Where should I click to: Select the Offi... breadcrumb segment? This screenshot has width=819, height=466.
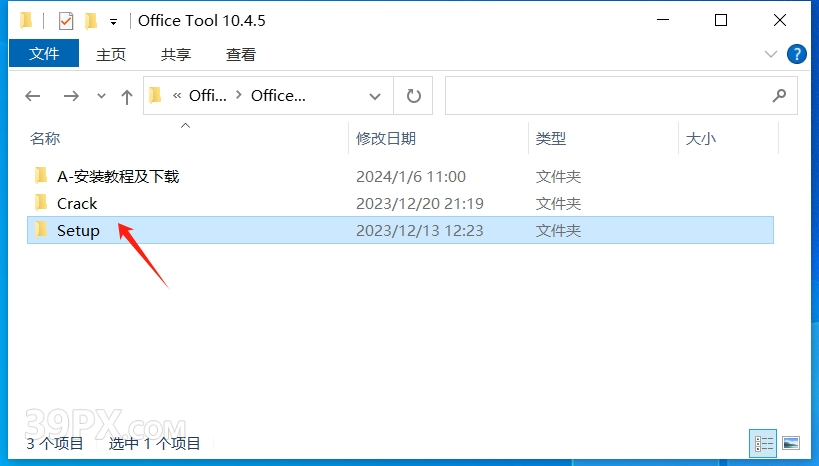[x=207, y=96]
